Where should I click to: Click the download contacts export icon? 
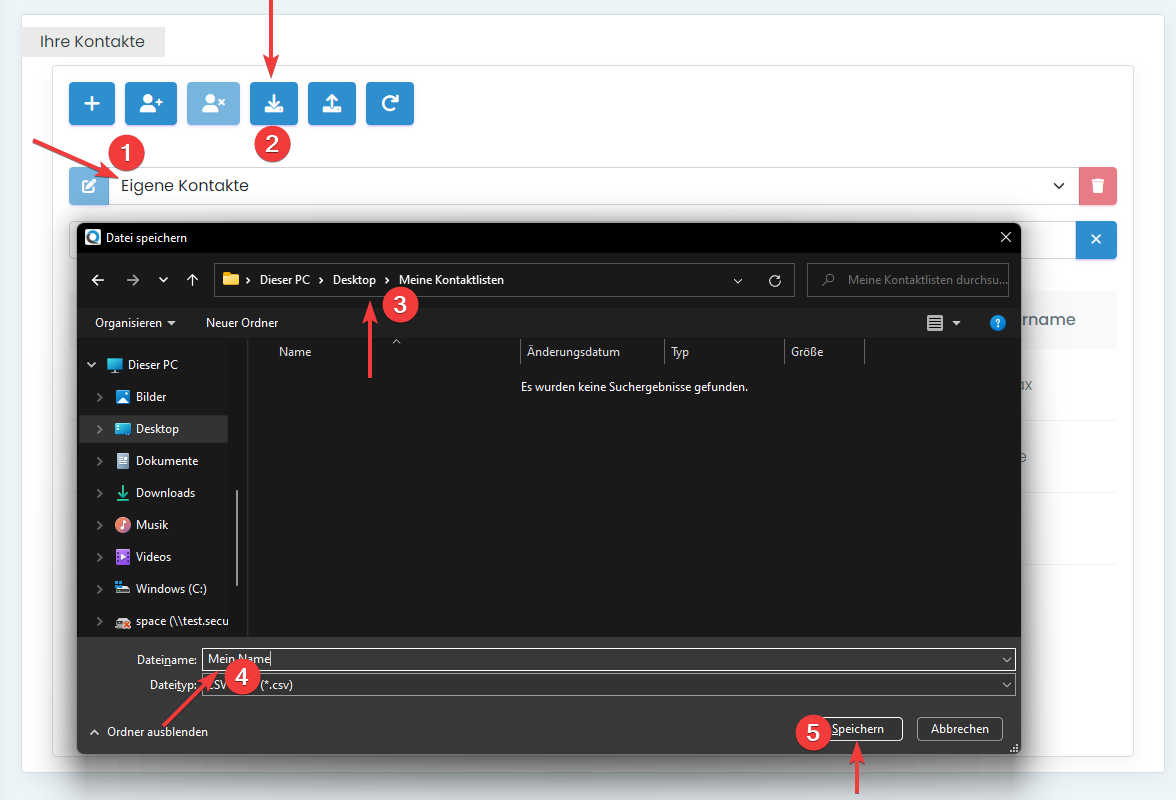click(x=274, y=104)
